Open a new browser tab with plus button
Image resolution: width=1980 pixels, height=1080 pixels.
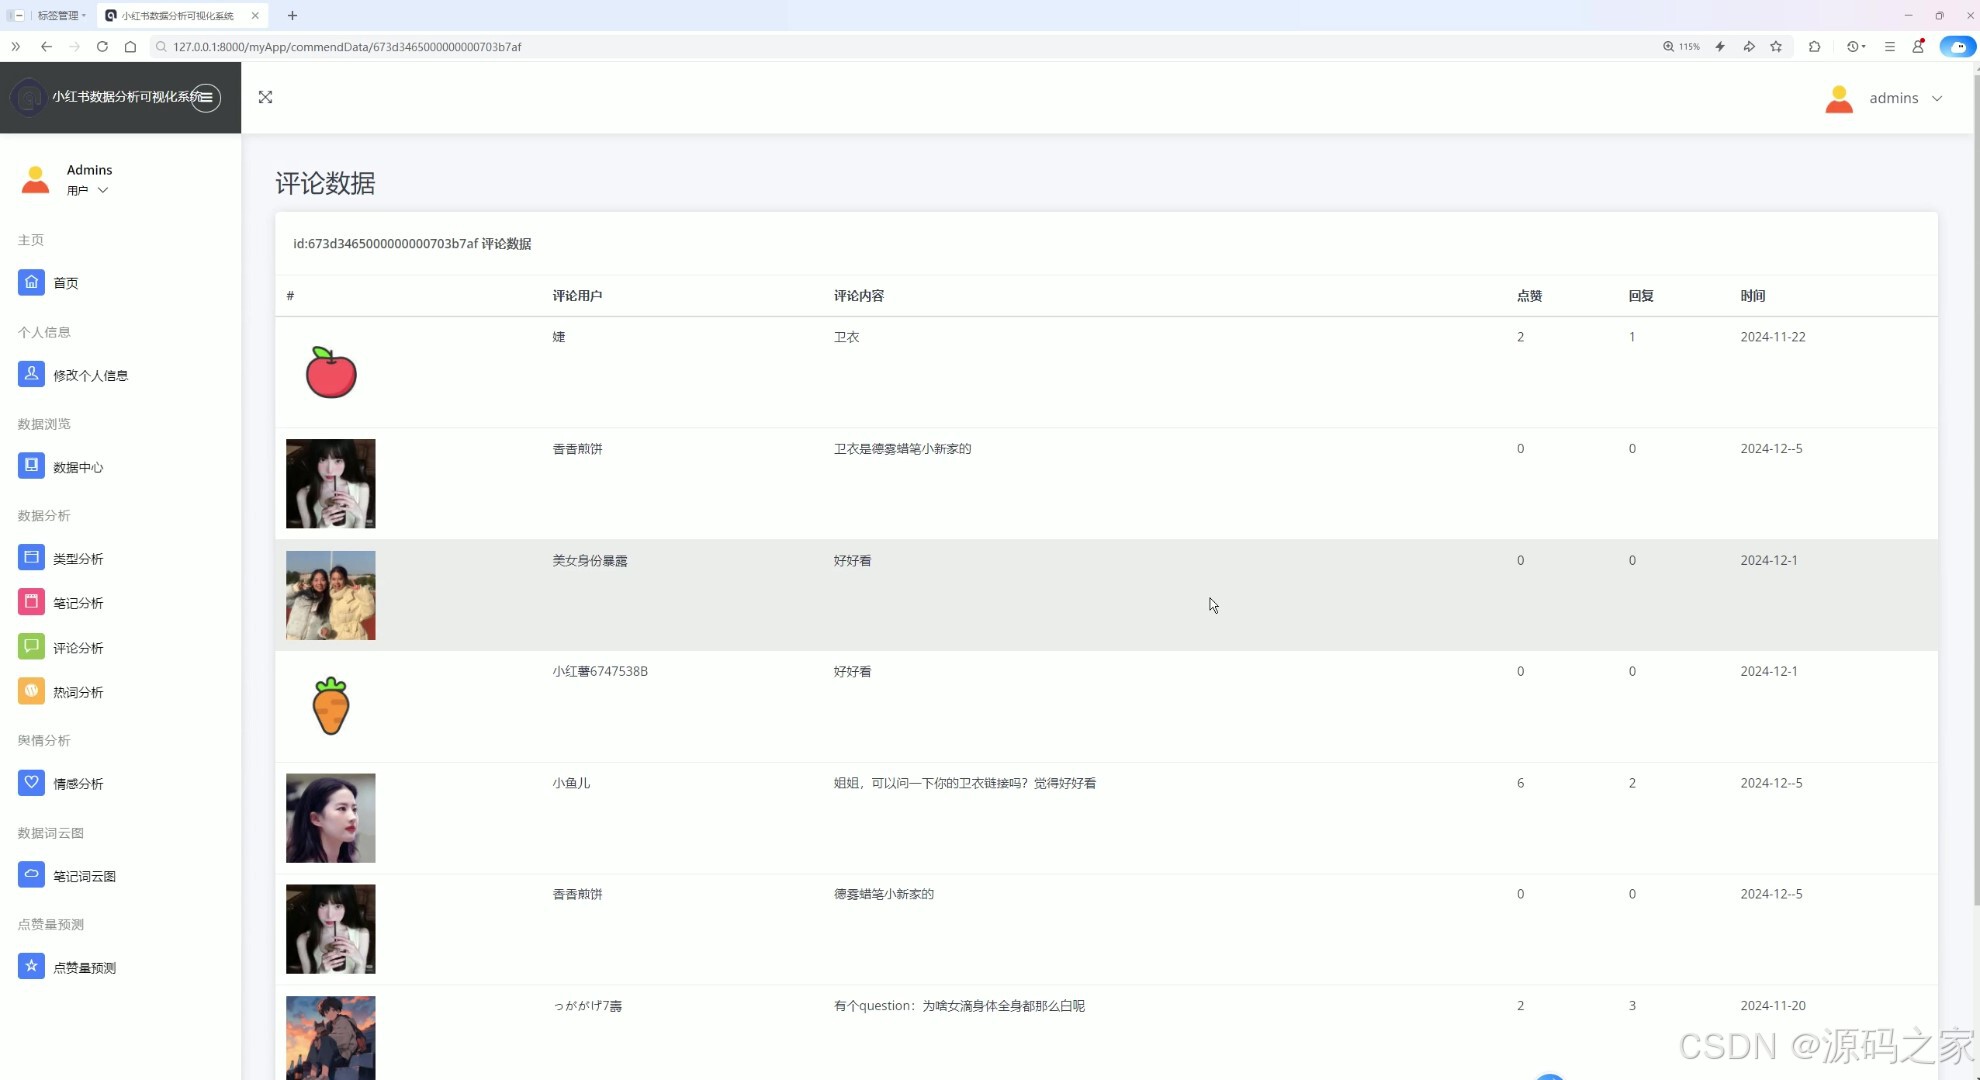coord(292,15)
